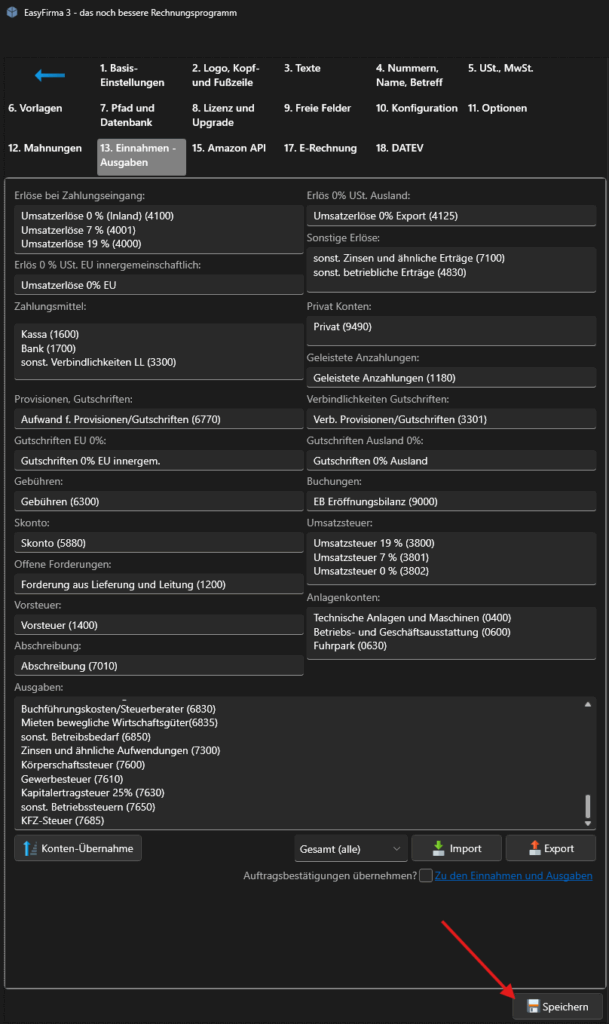Open the Gesamt (alle) dropdown
Screen dimensions: 609x1024
click(351, 848)
